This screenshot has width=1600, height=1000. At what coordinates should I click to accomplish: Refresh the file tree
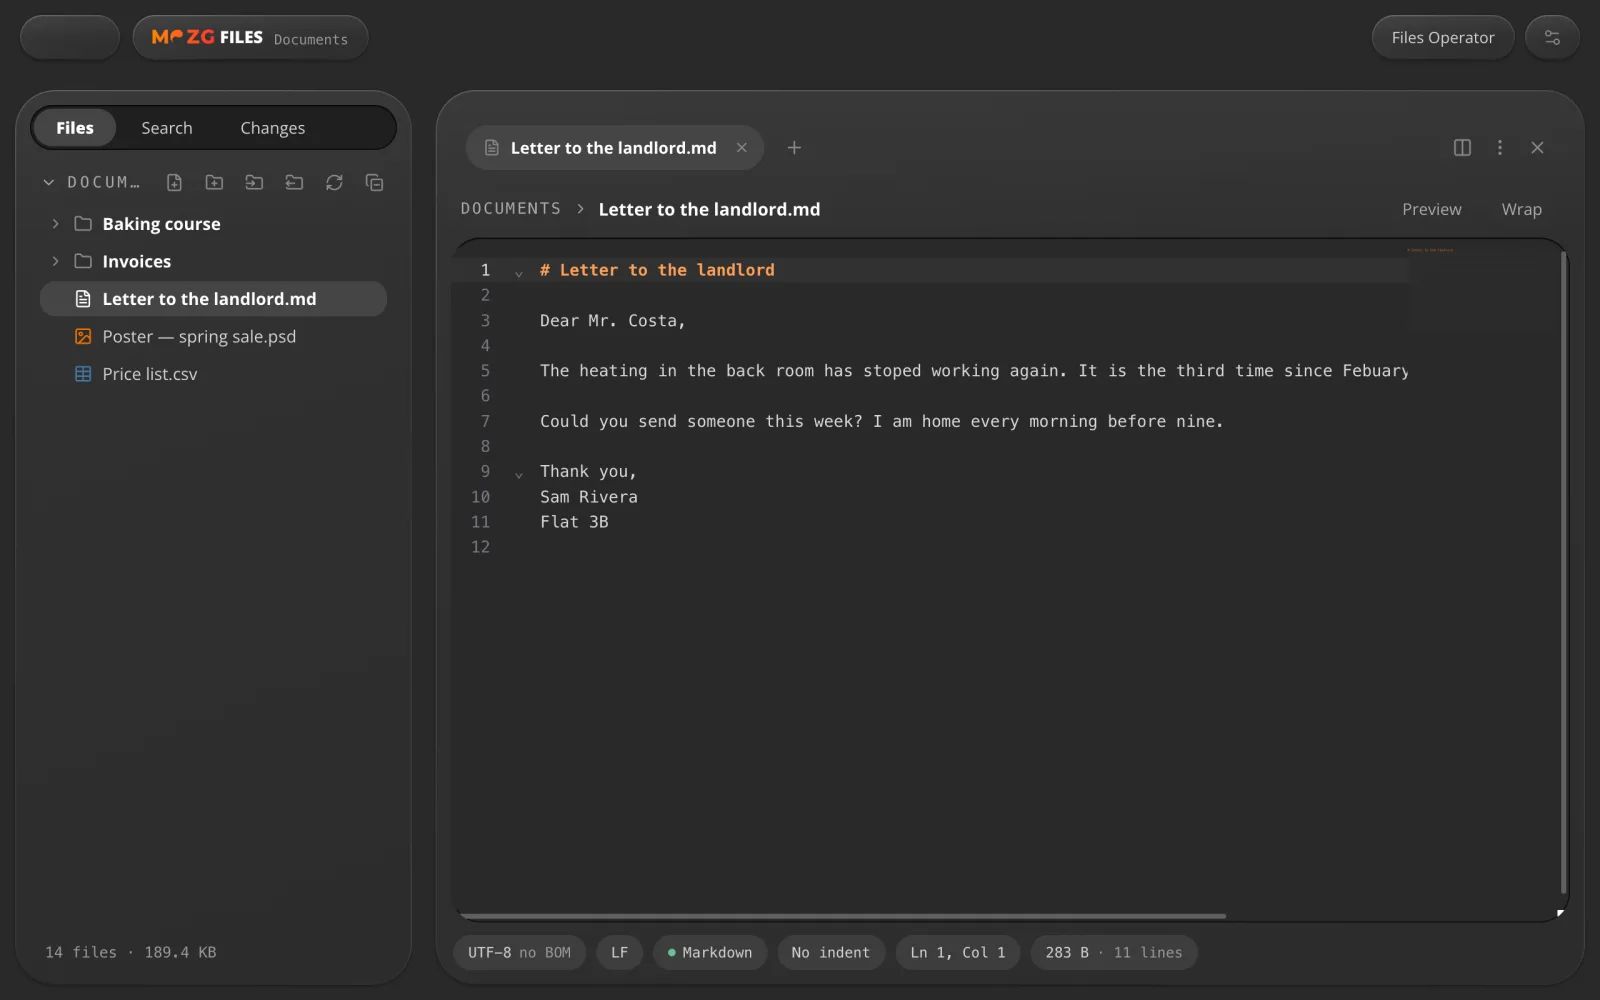[x=334, y=182]
